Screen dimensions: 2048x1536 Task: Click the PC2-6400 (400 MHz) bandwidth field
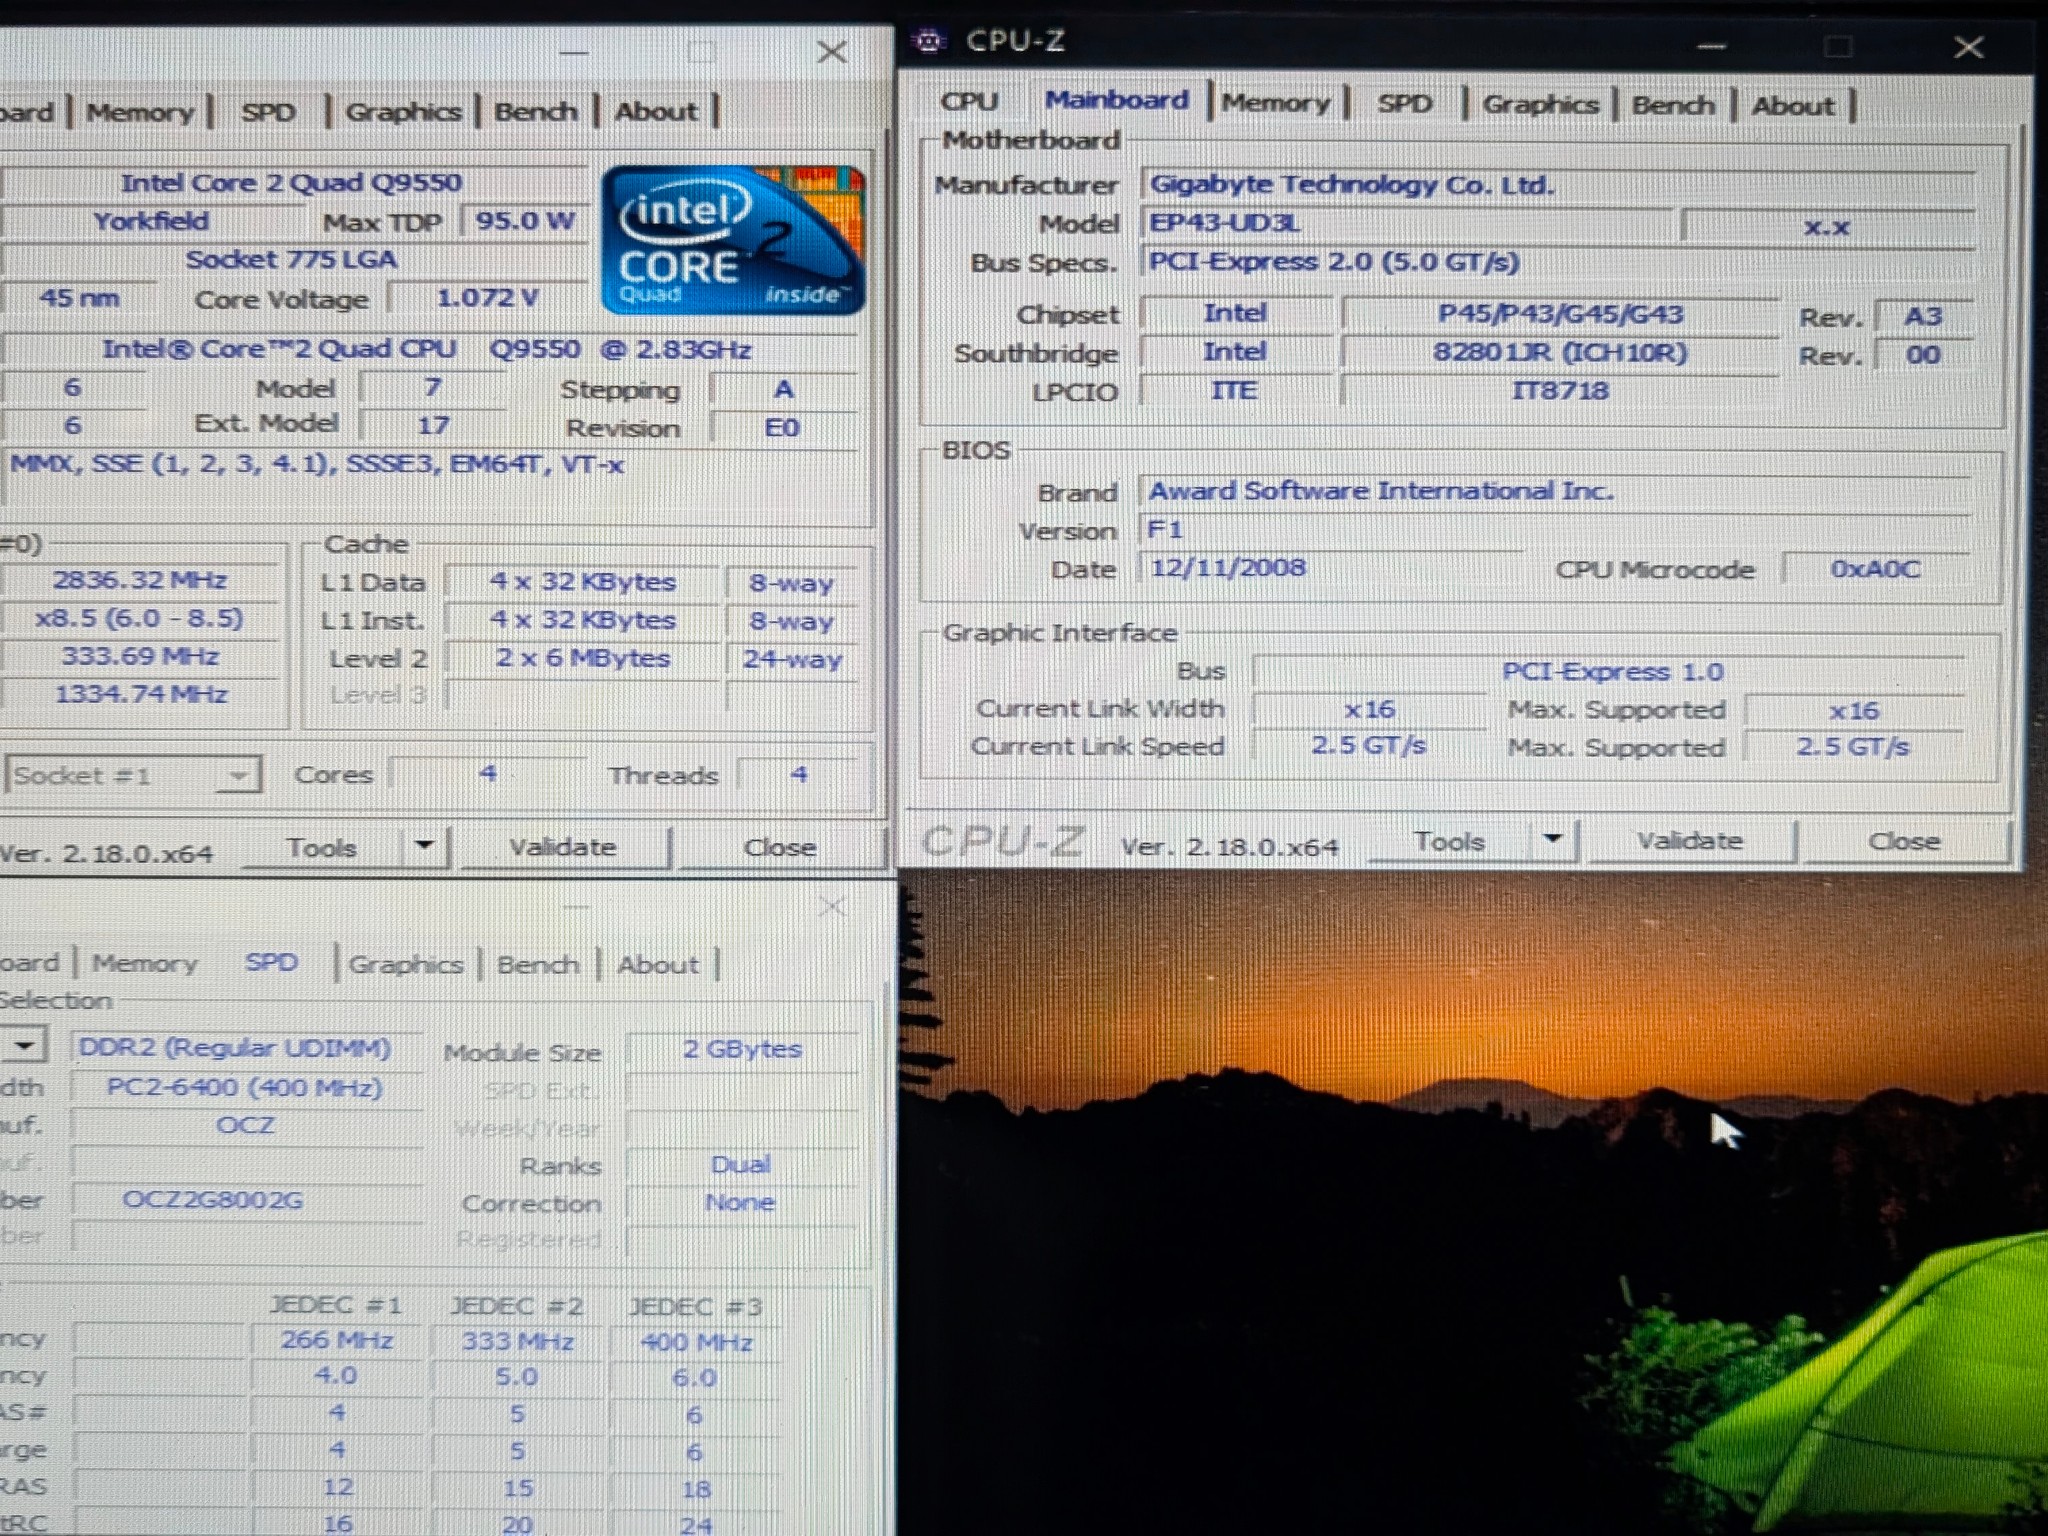246,1087
